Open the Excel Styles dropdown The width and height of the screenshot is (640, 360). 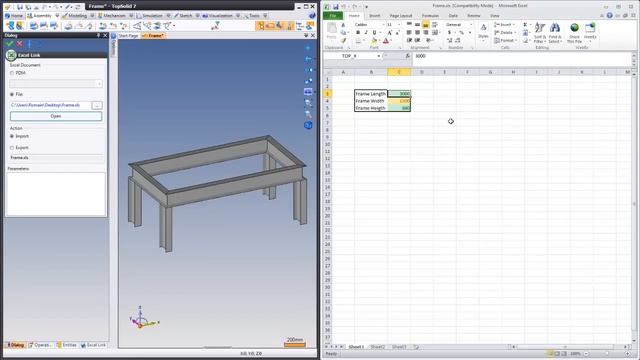point(483,32)
